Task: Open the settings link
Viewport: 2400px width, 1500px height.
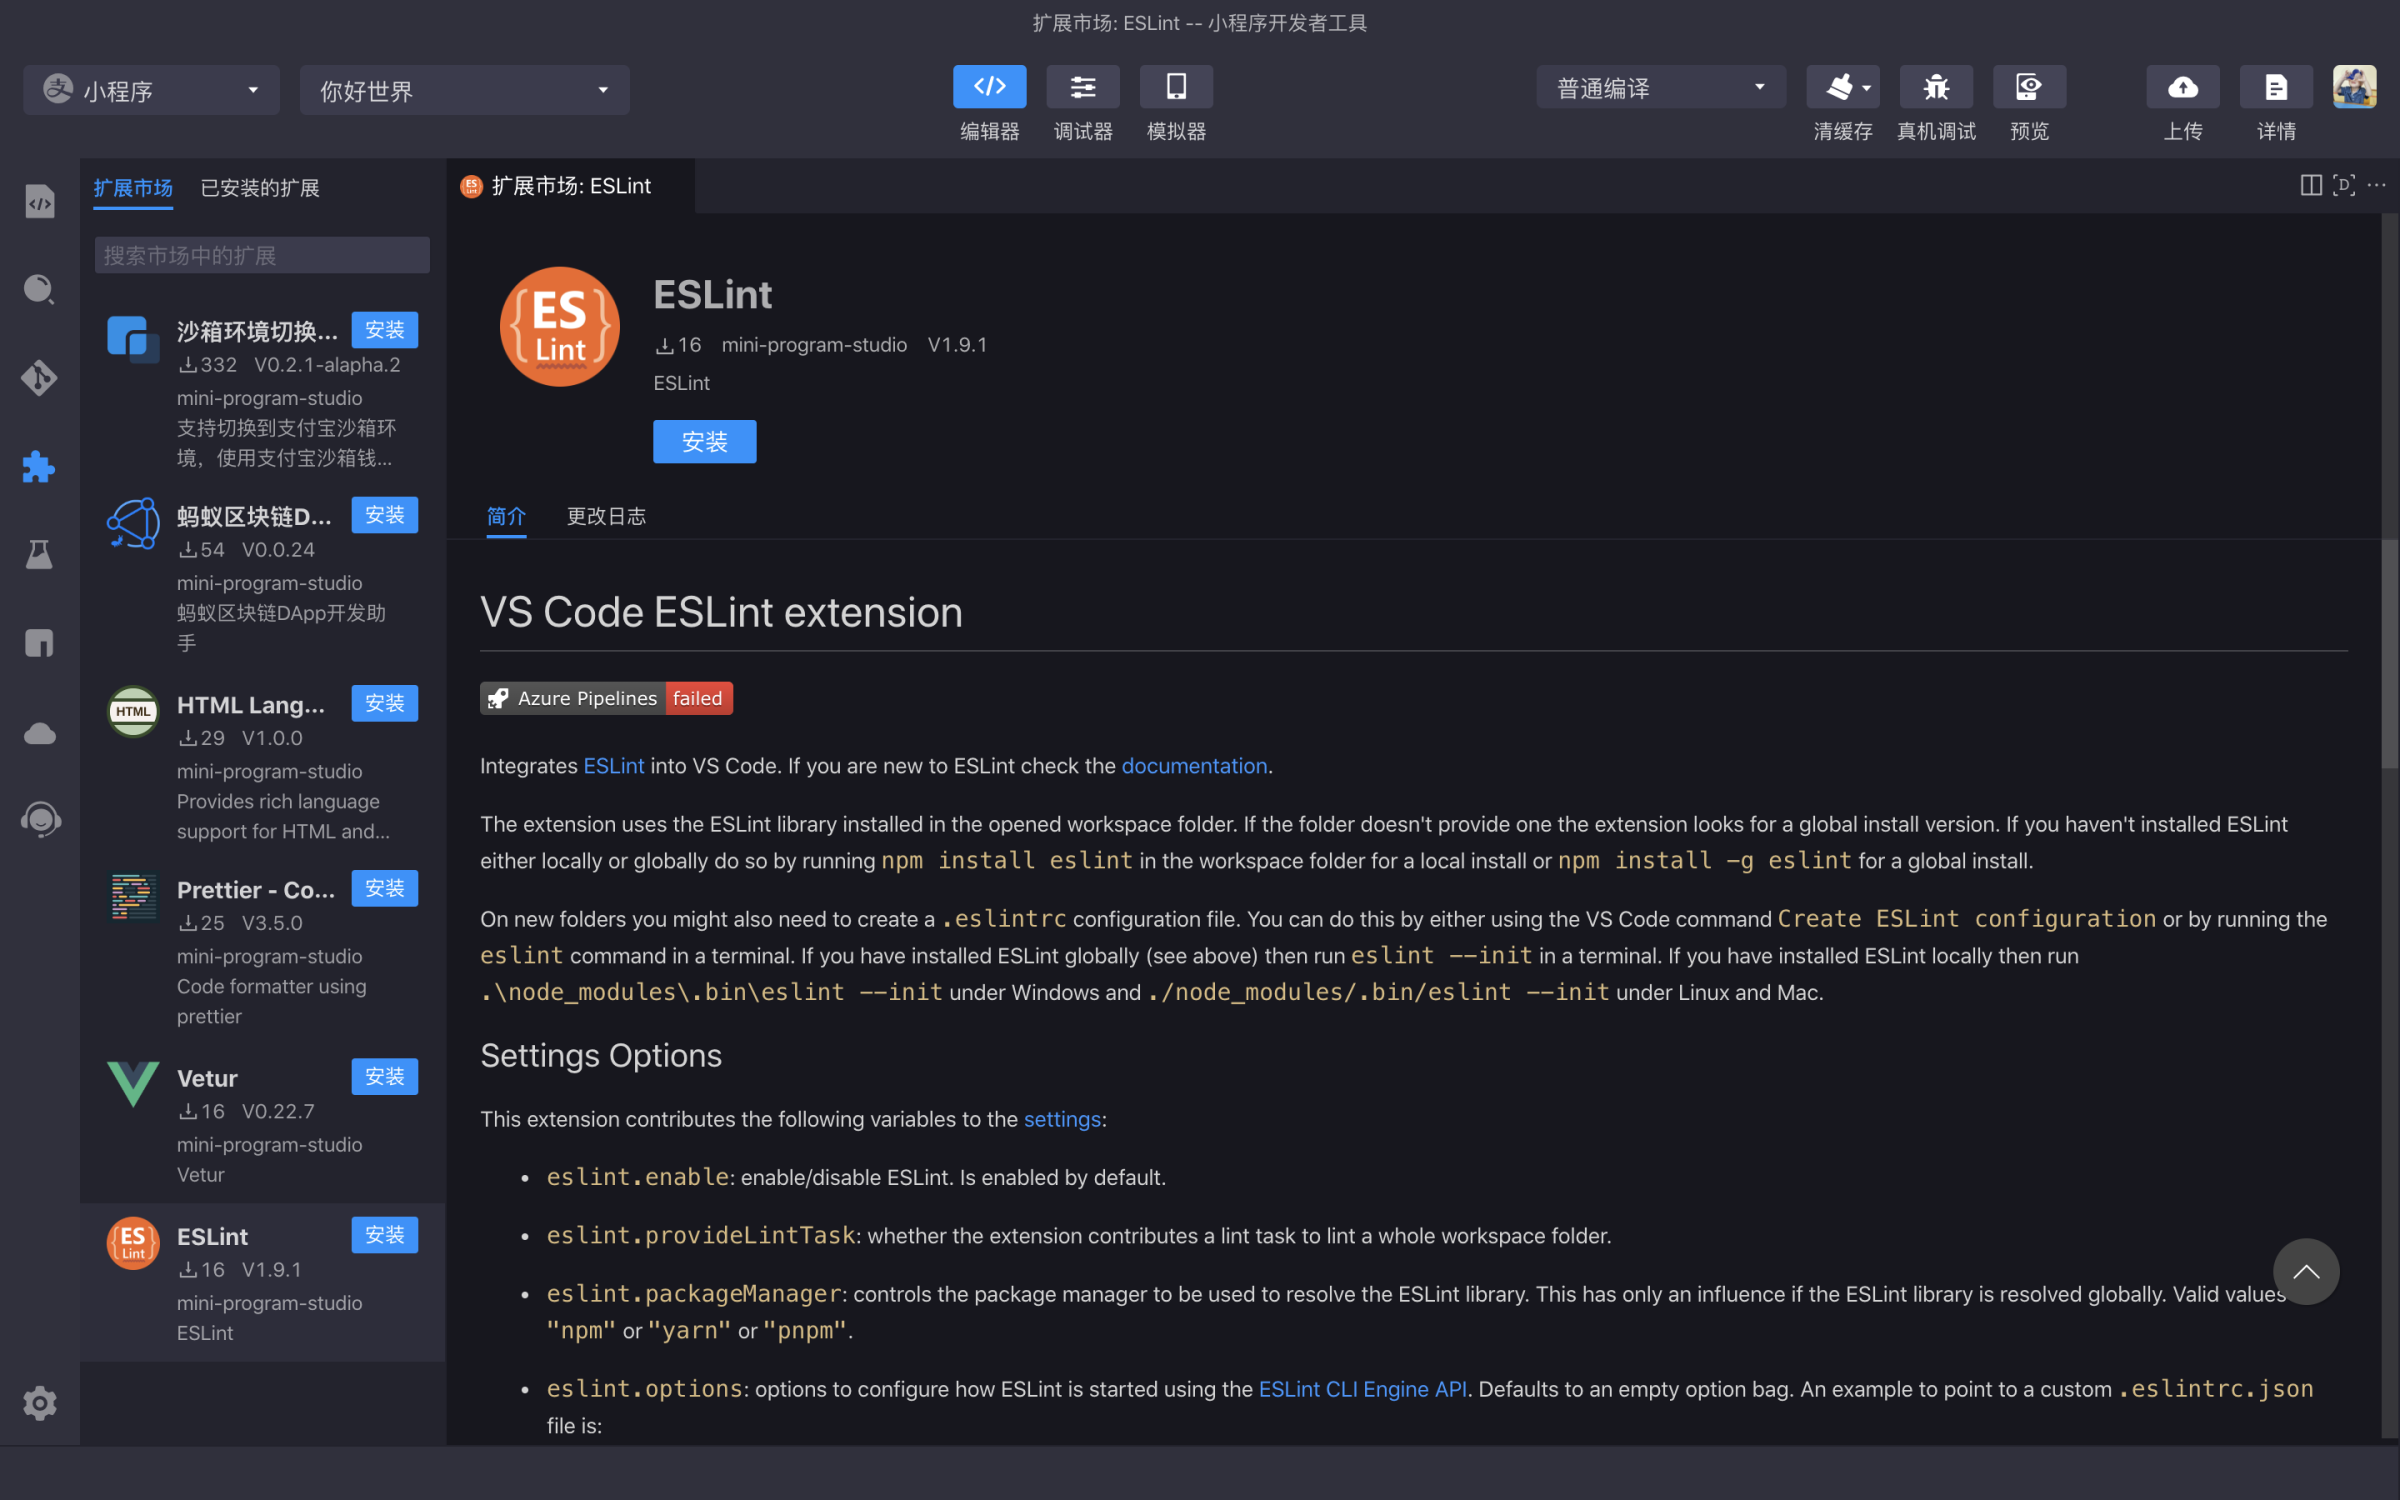Action: click(x=1062, y=1119)
